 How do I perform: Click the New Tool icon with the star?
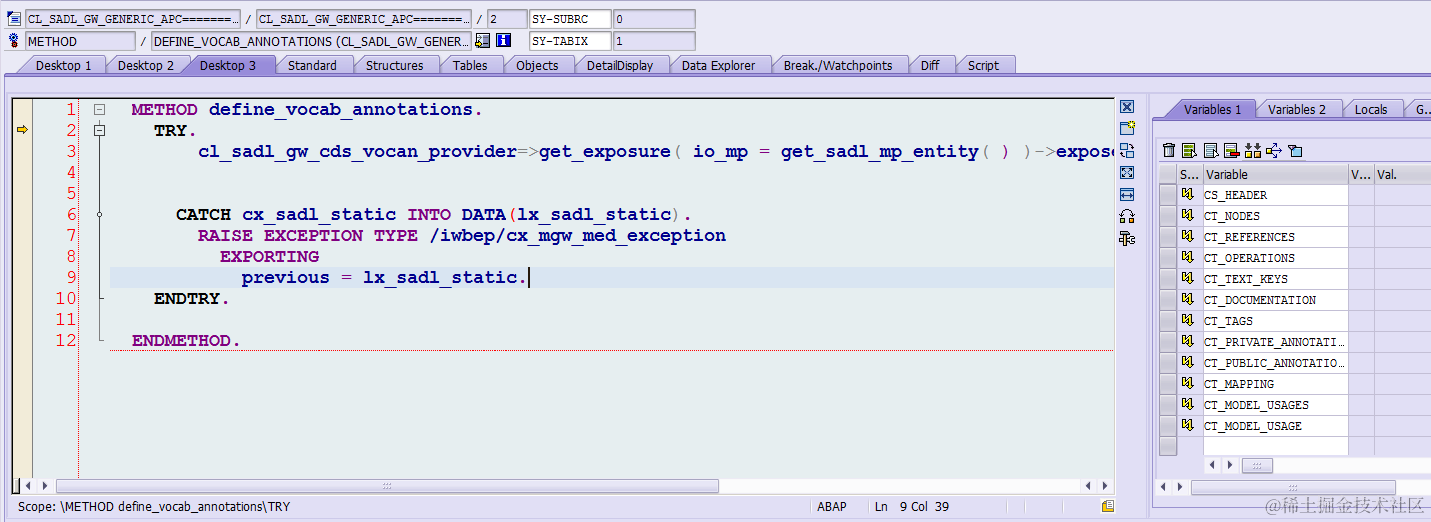click(x=1127, y=128)
